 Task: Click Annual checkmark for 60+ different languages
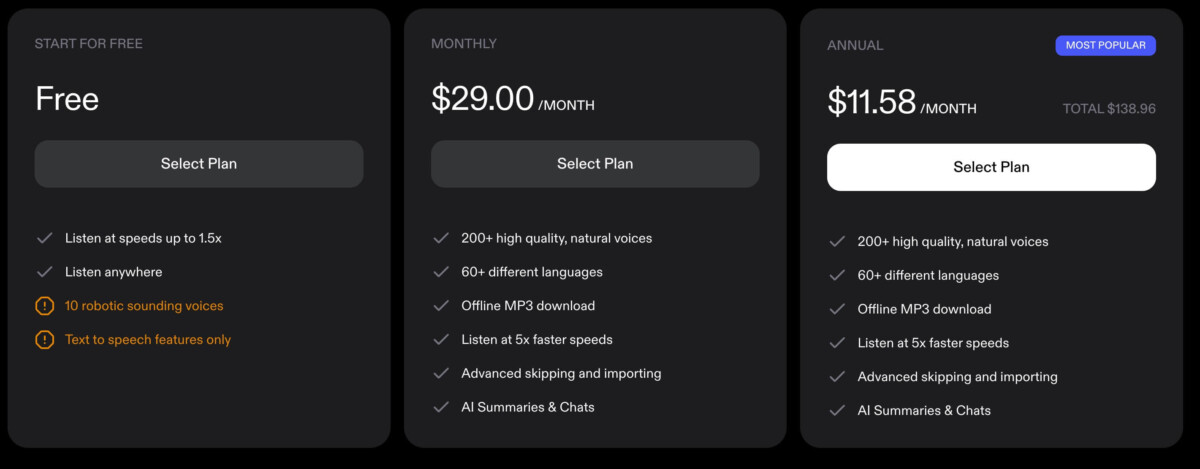pyautogui.click(x=836, y=275)
